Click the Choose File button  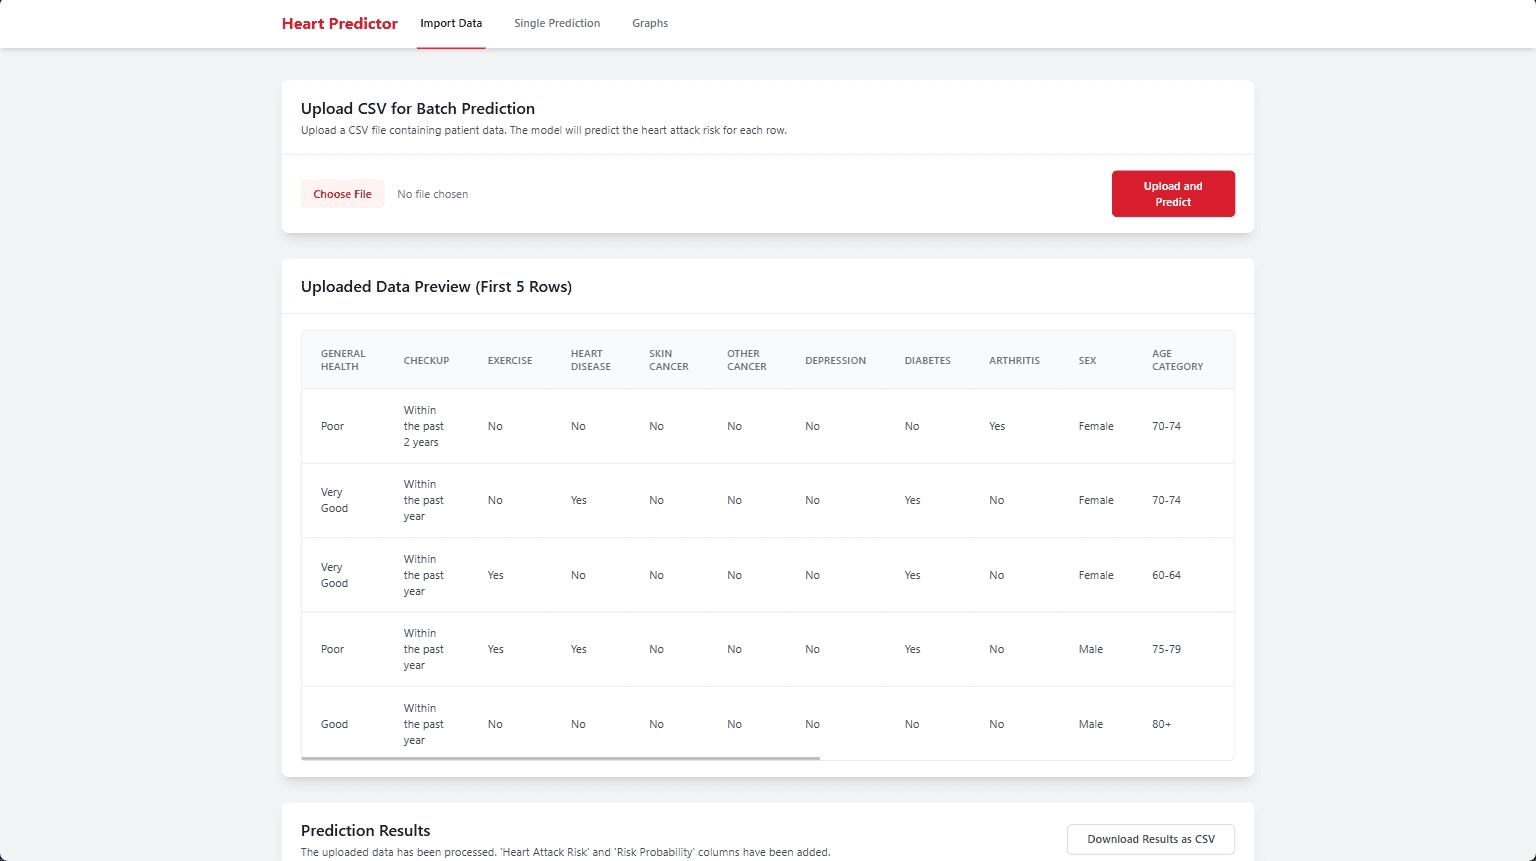343,194
